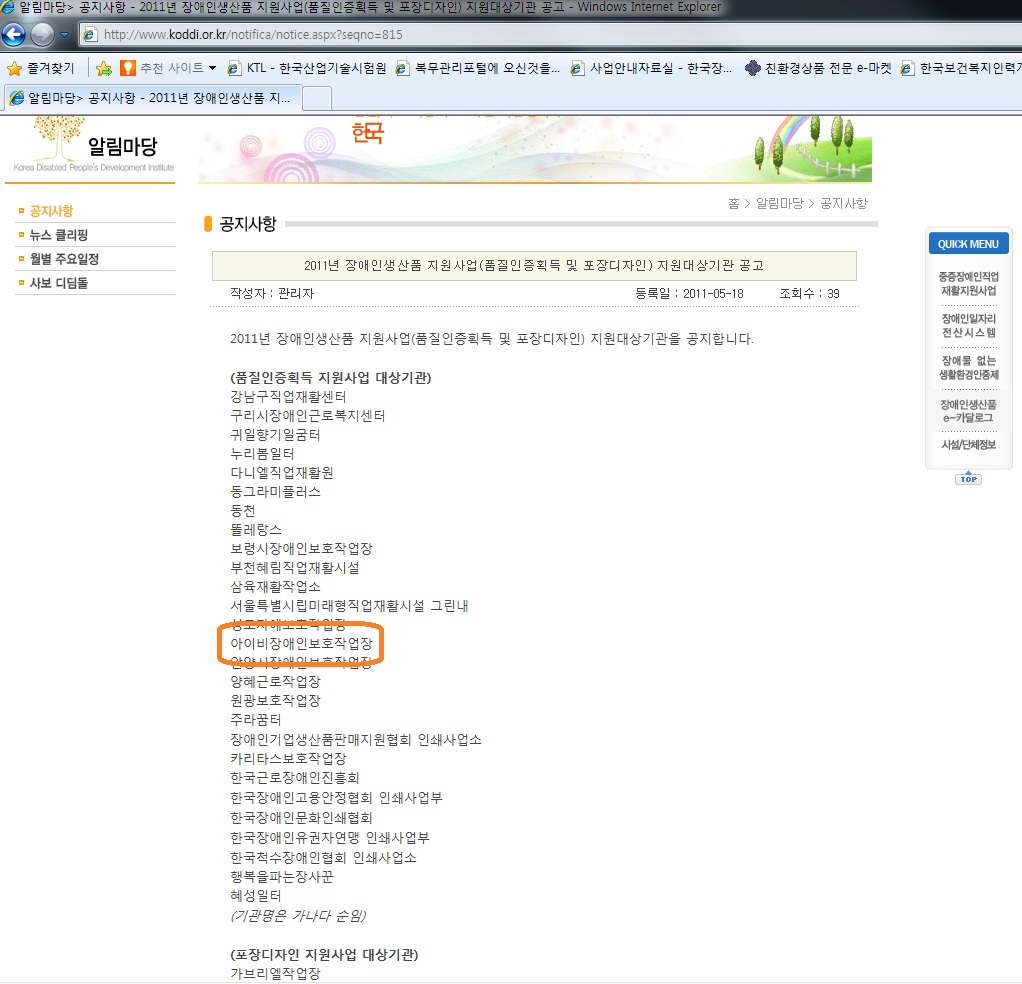Click the 삼육재활작업소 list entry

[275, 586]
